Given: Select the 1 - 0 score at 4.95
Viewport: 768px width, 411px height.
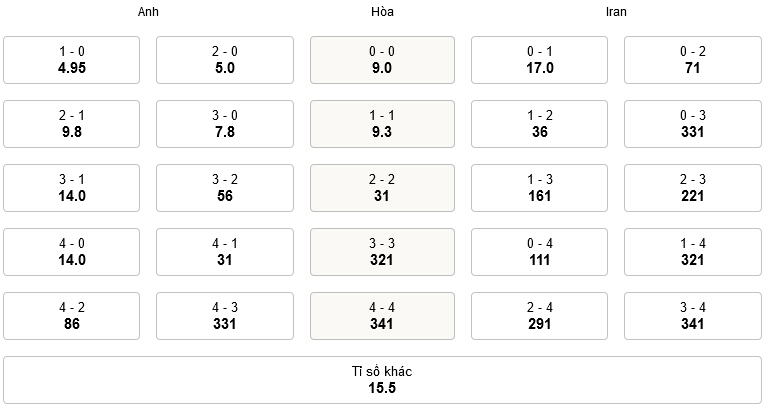Looking at the screenshot, I should (72, 60).
